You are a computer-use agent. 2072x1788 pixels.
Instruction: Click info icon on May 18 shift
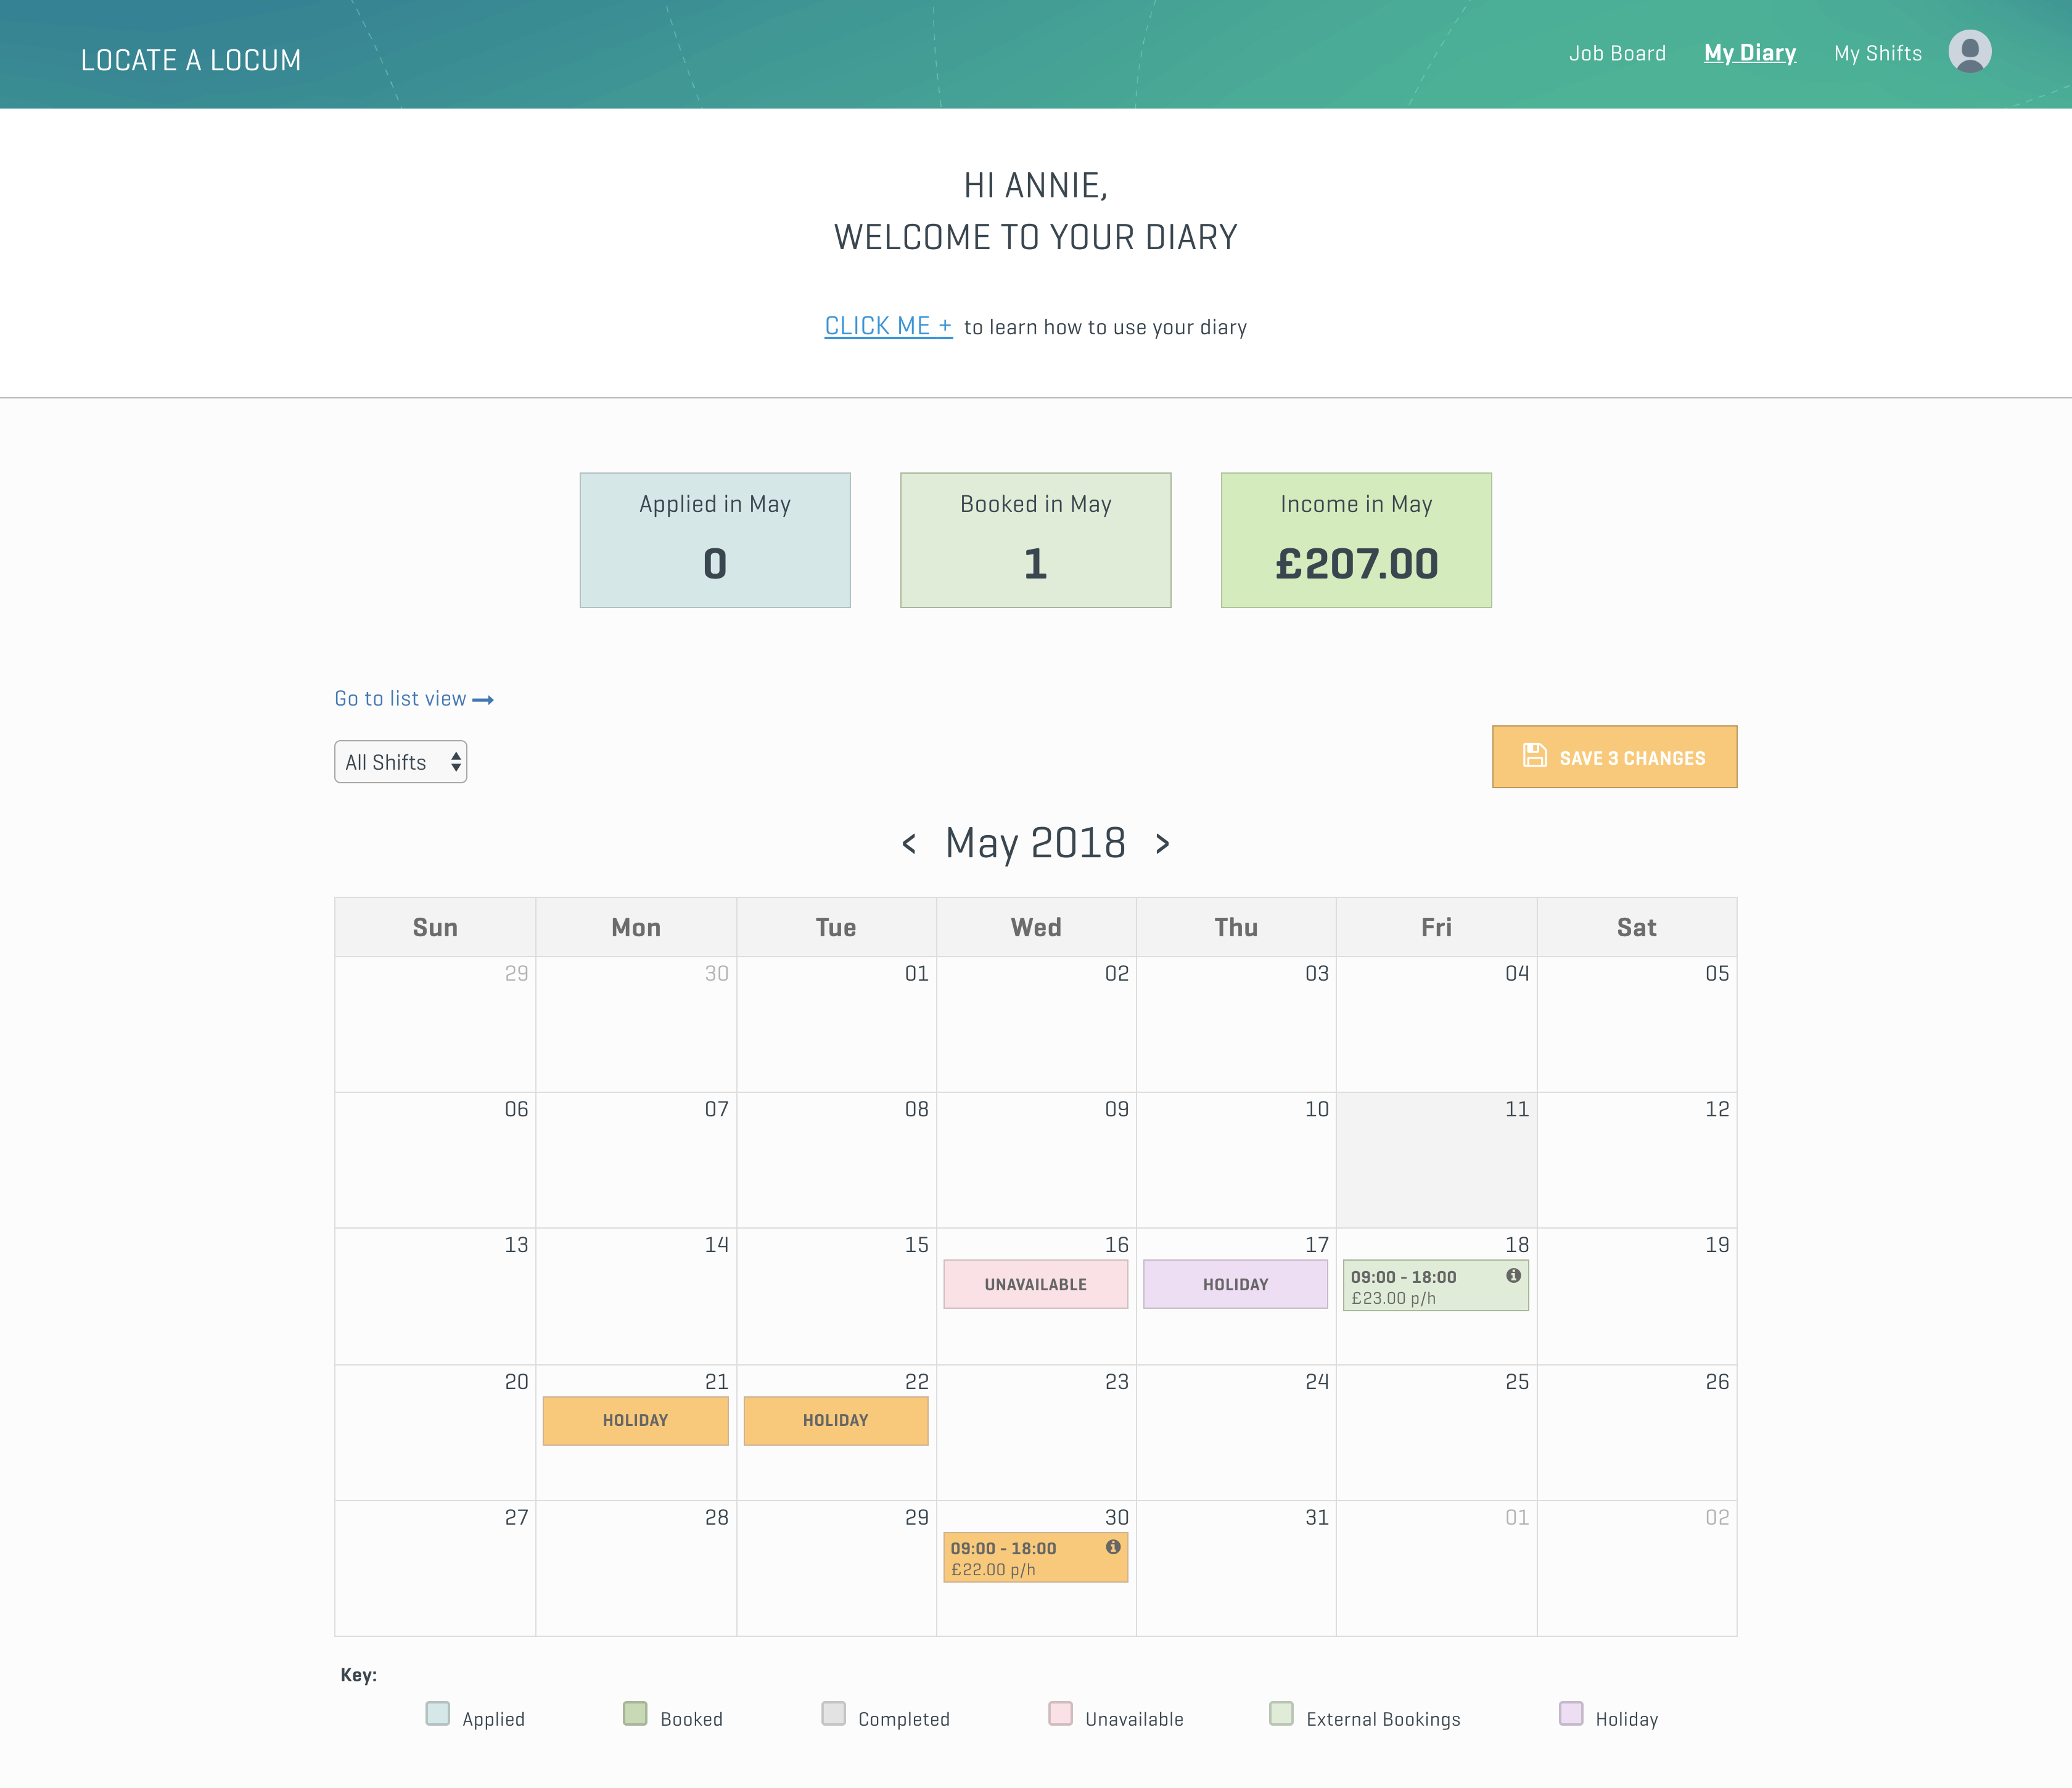1513,1275
